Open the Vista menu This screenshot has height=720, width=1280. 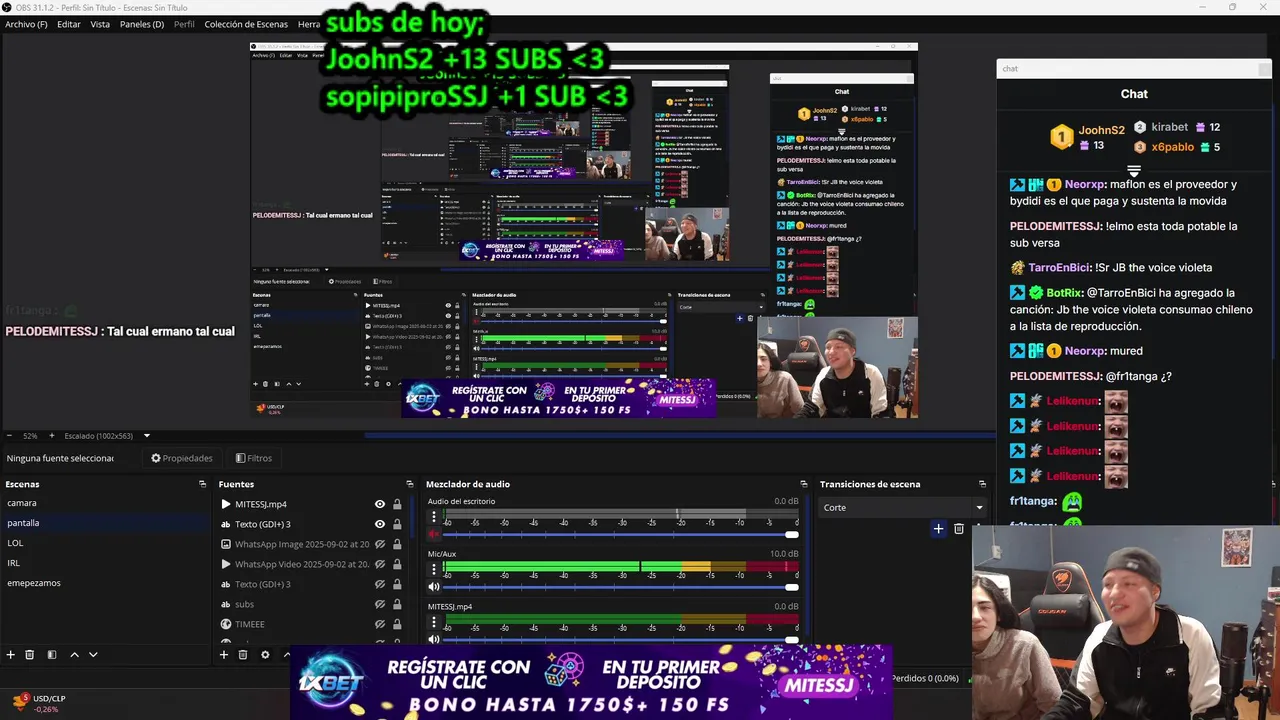coord(100,24)
